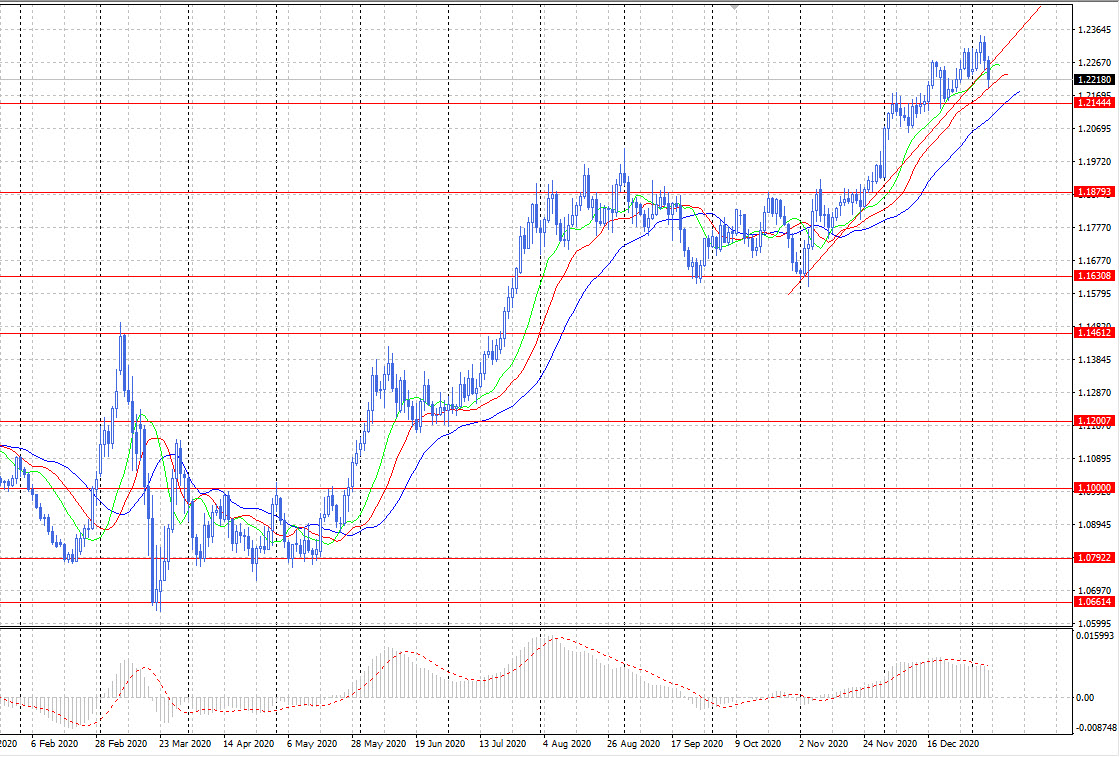Screen dimensions: 1120x757
Task: Select the red level label 1.07922
Action: coord(1094,558)
